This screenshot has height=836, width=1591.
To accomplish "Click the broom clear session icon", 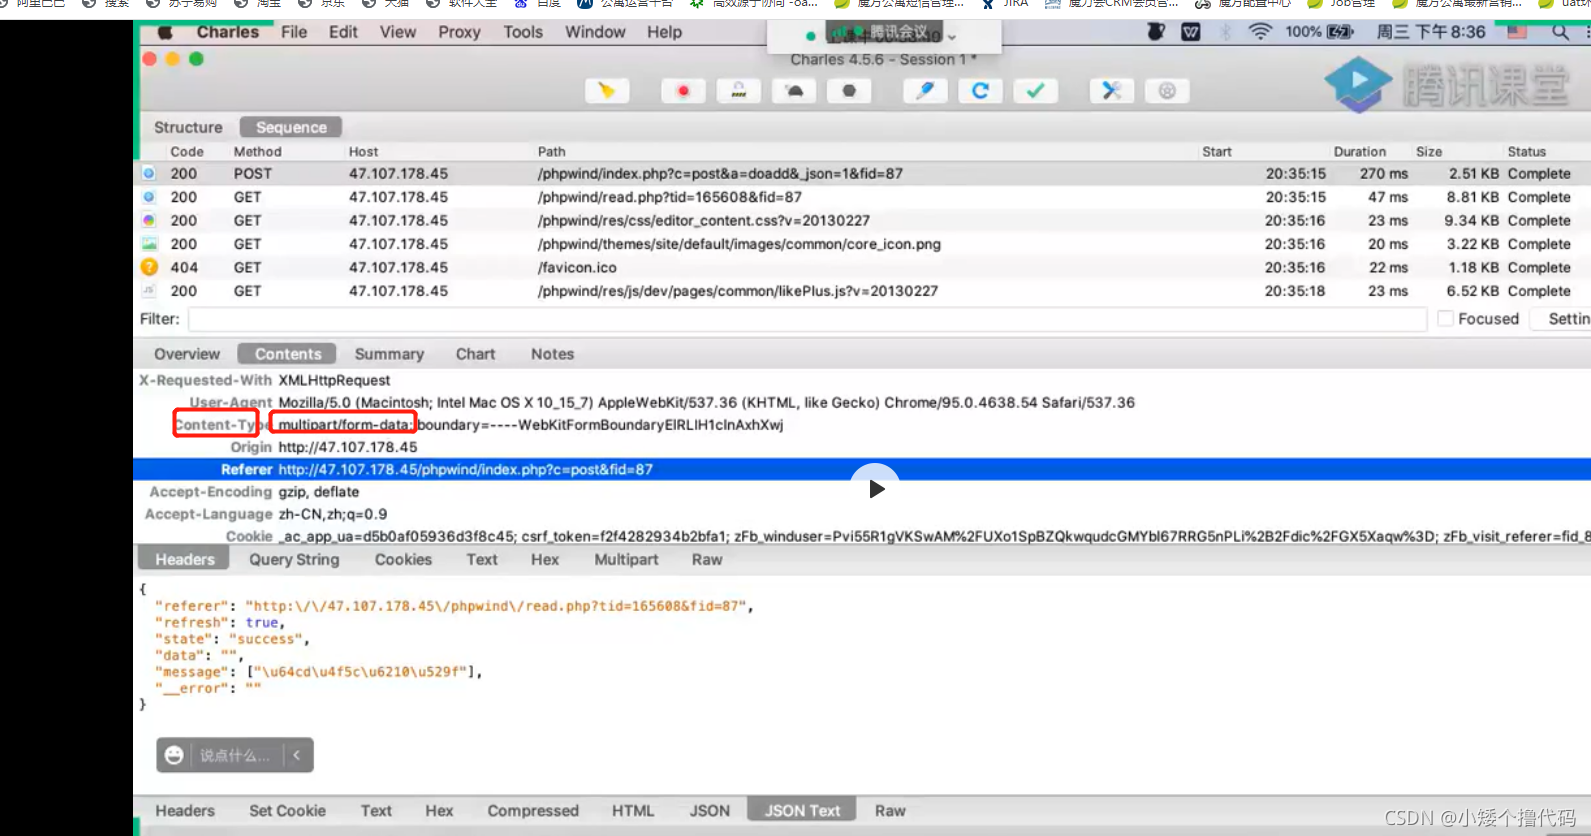I will (607, 91).
